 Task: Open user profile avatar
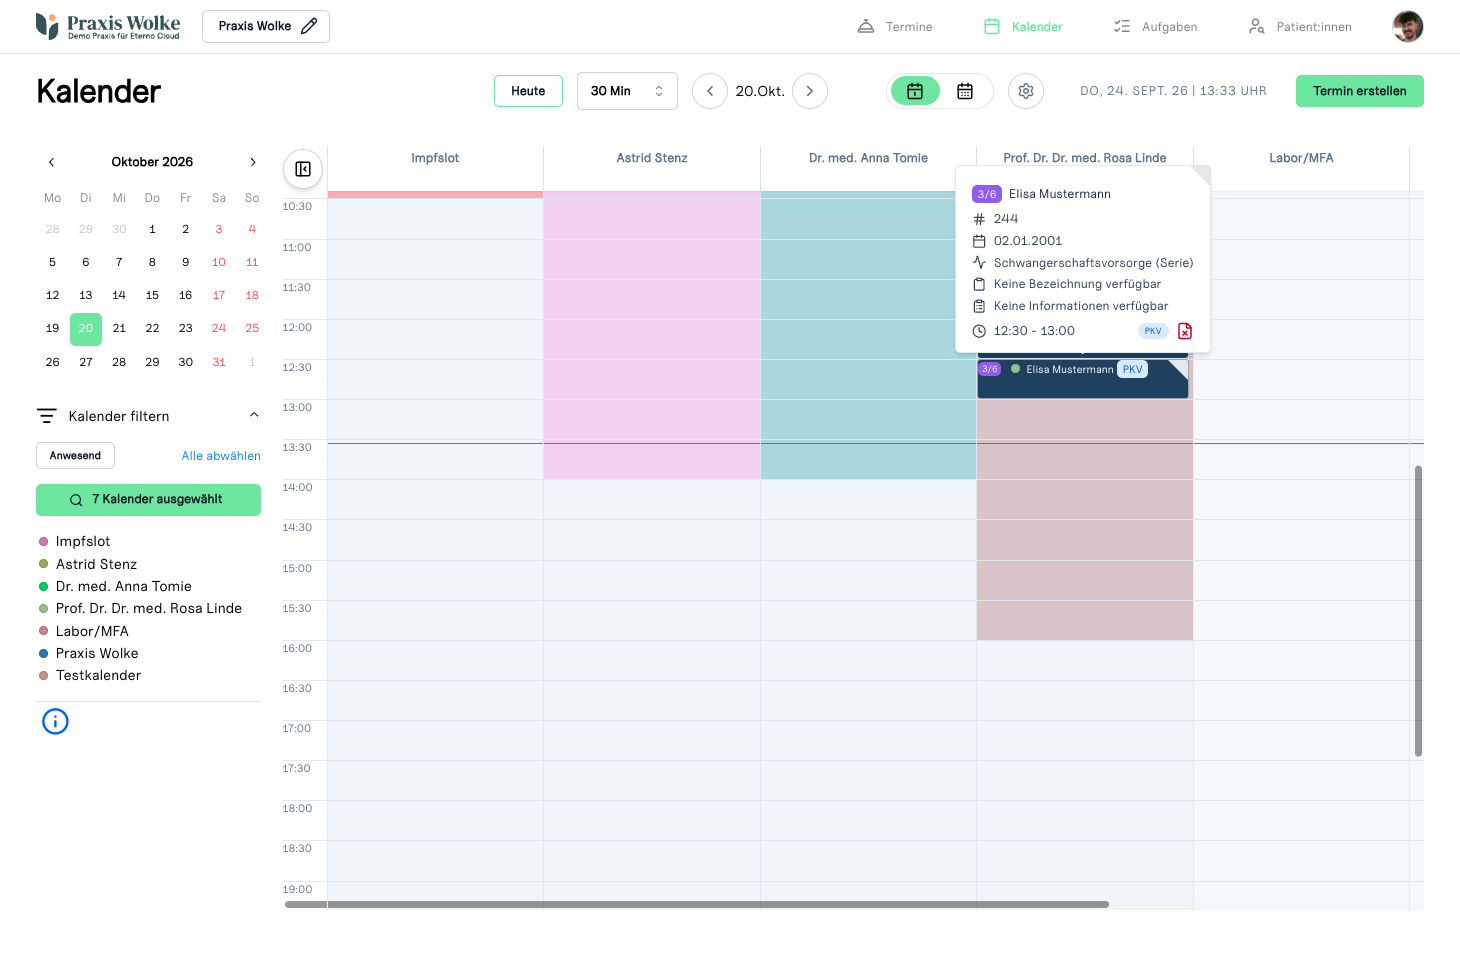click(1408, 27)
